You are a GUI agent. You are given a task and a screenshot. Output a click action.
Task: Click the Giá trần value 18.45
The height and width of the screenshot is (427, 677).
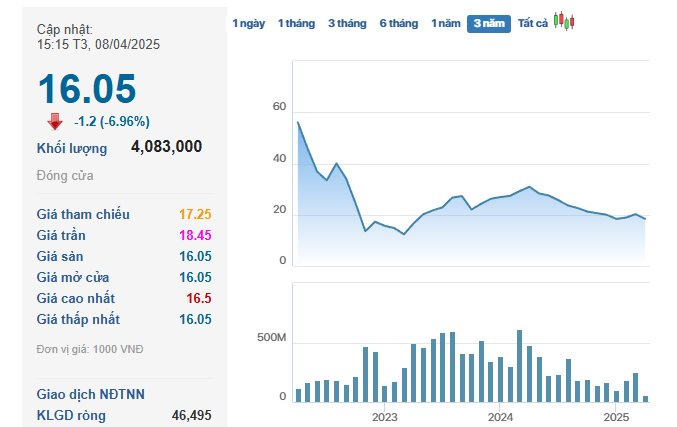click(x=195, y=235)
